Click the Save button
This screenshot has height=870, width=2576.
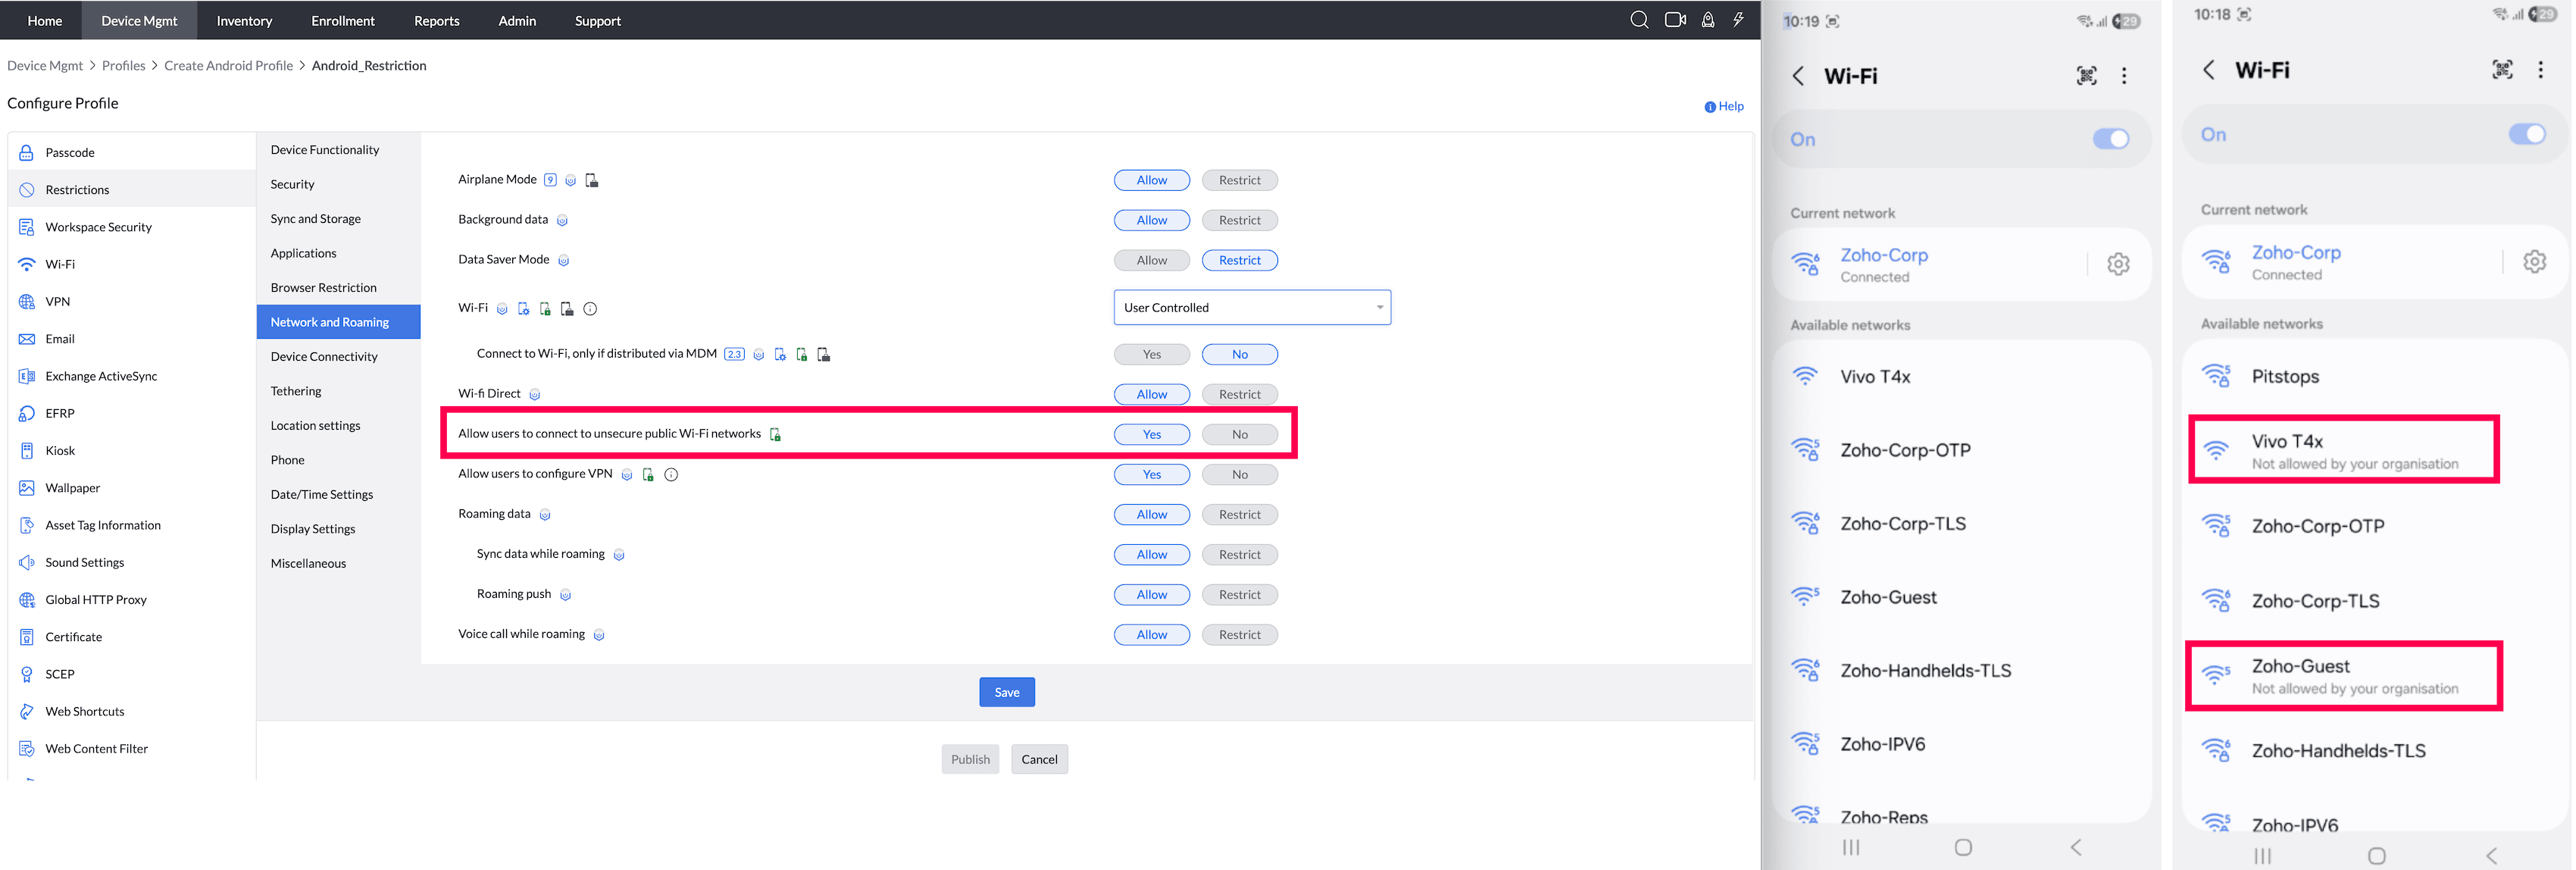(x=1006, y=692)
